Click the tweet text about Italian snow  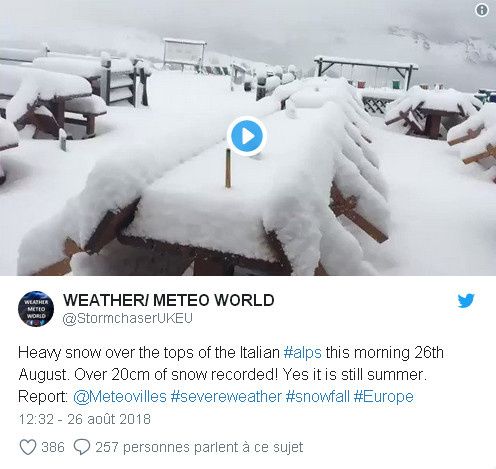(x=231, y=375)
